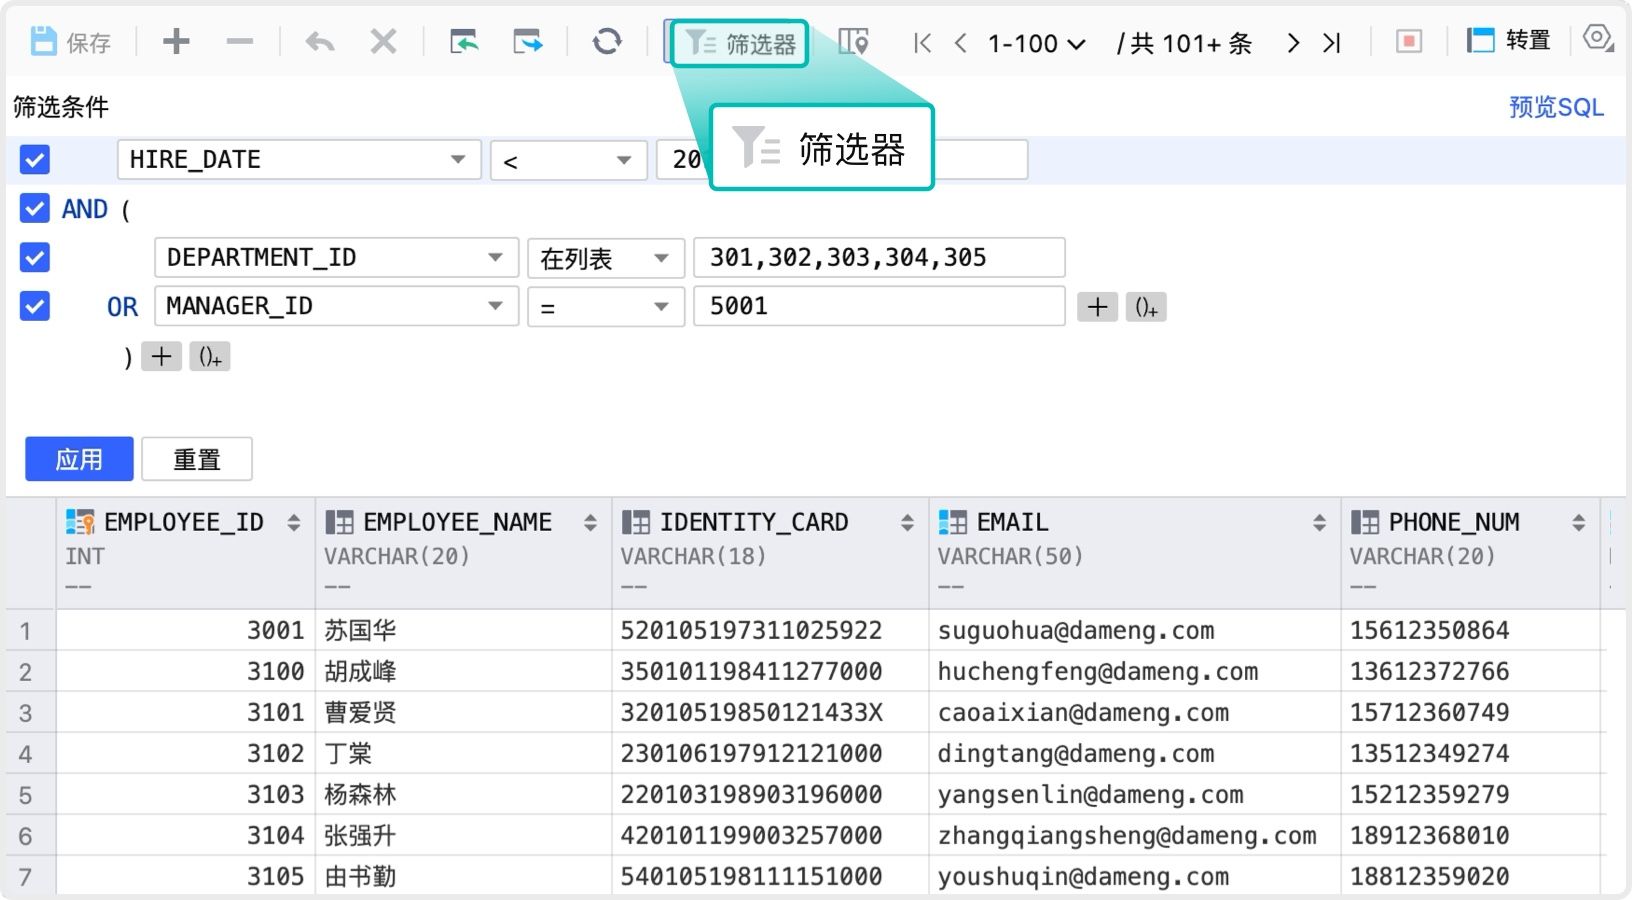Viewport: 1632px width, 900px height.
Task: Sort by EMPLOYEE_ID column arrows
Action: pos(293,522)
